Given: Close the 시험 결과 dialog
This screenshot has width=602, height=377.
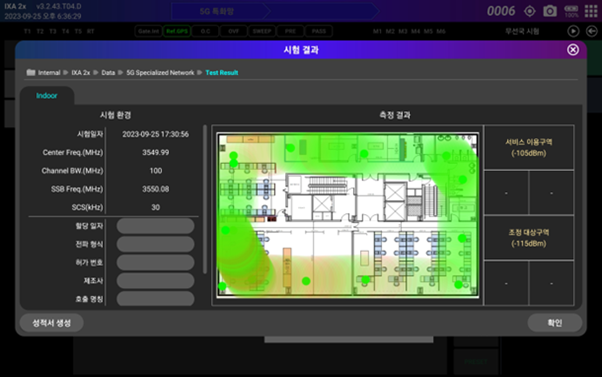Looking at the screenshot, I should click(x=573, y=50).
